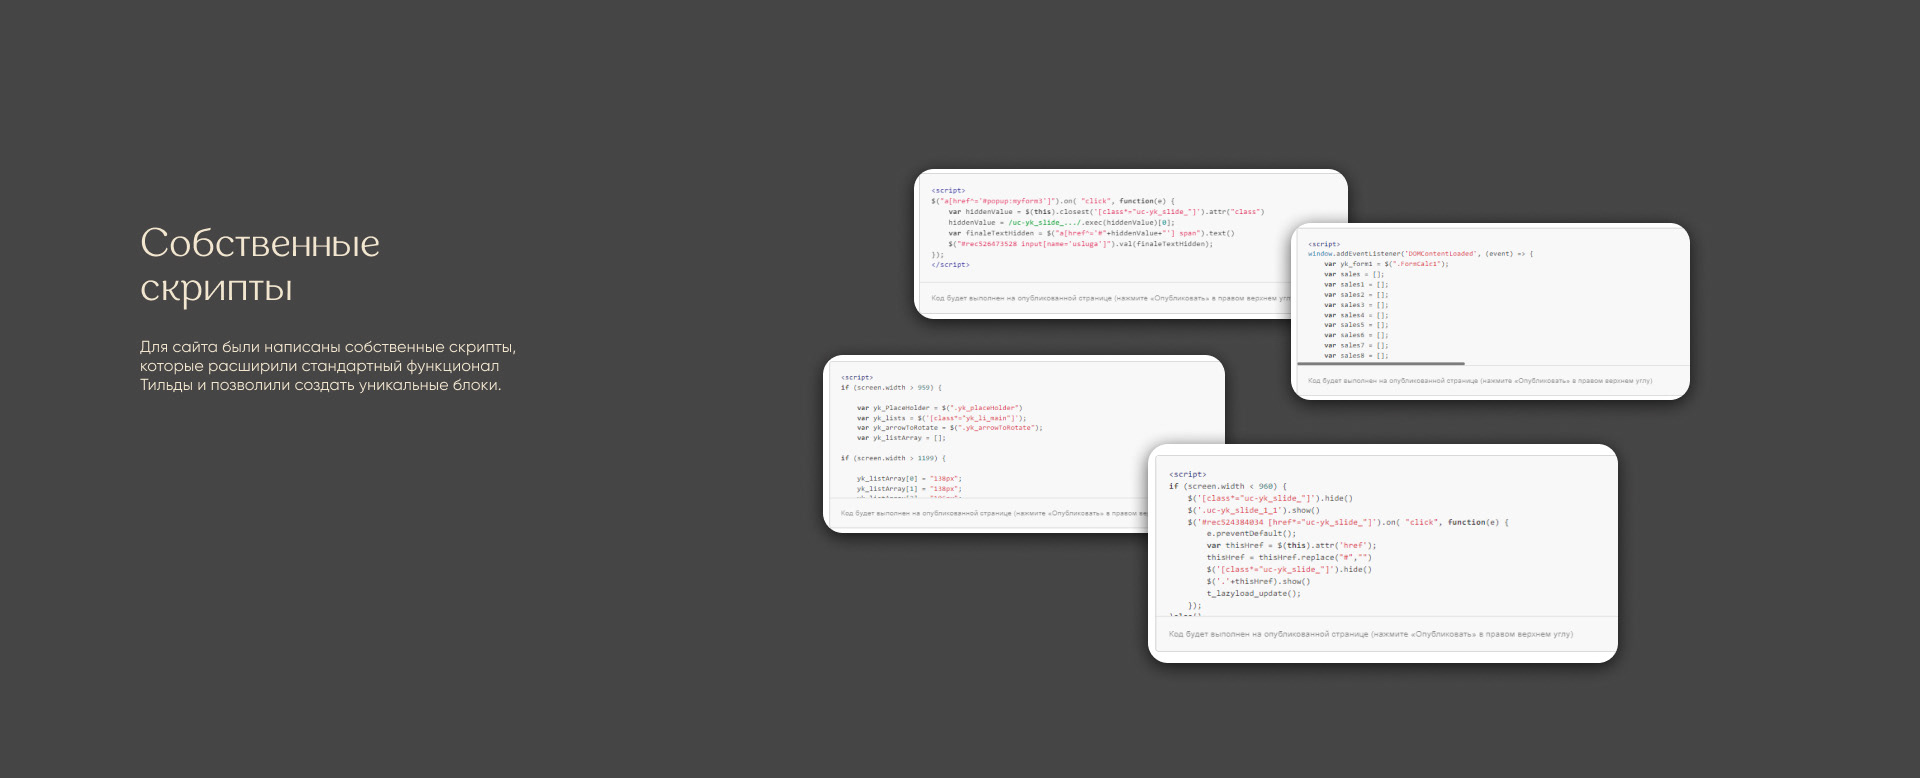Click the line "e.preventDefault();"
The height and width of the screenshot is (778, 1920).
[1250, 534]
